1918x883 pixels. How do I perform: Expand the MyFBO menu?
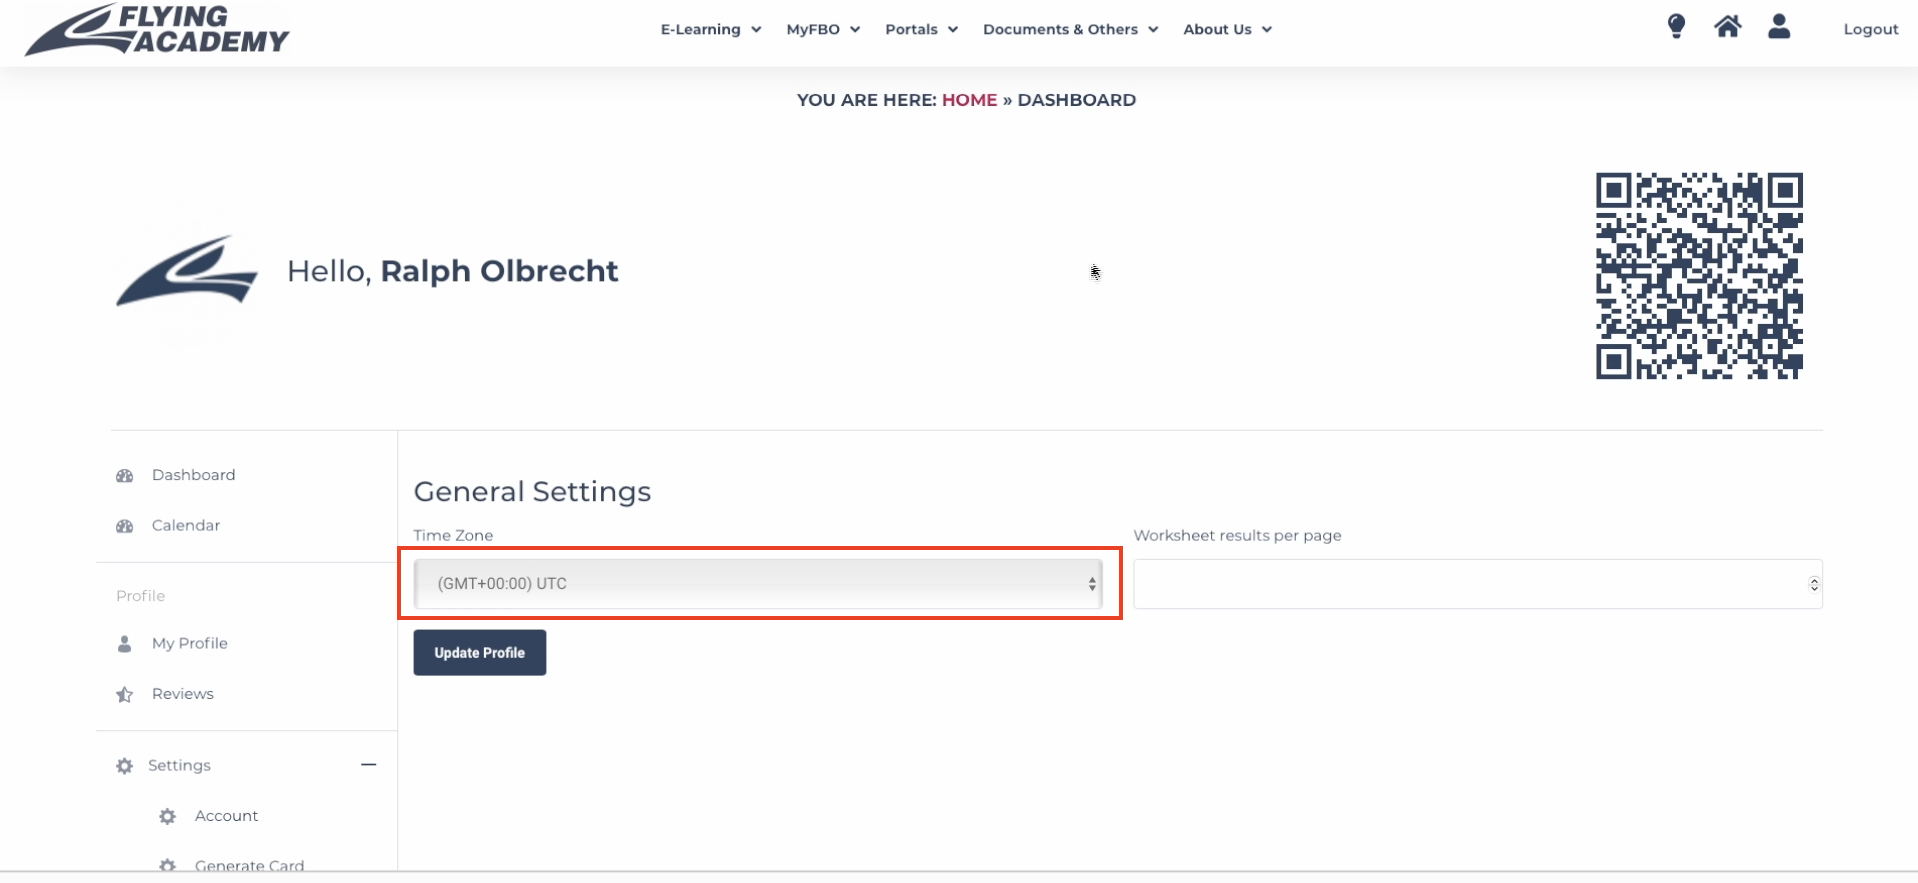[x=823, y=29]
